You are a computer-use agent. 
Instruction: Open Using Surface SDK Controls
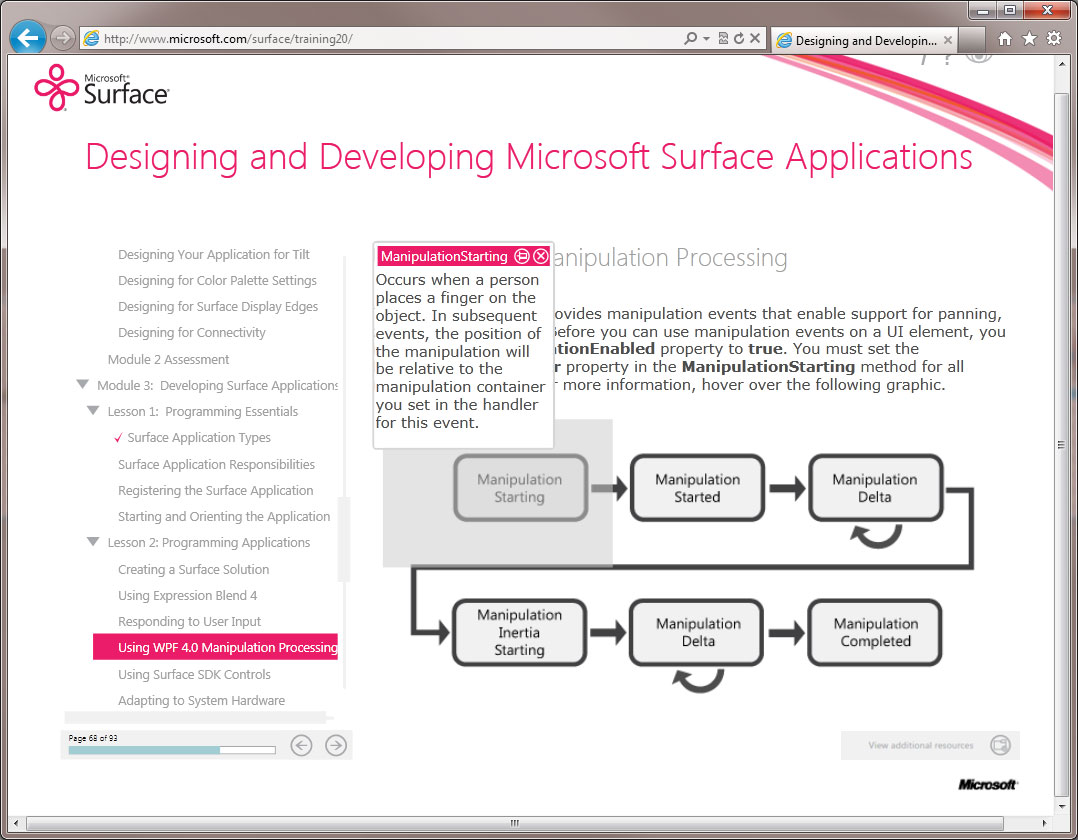click(195, 675)
